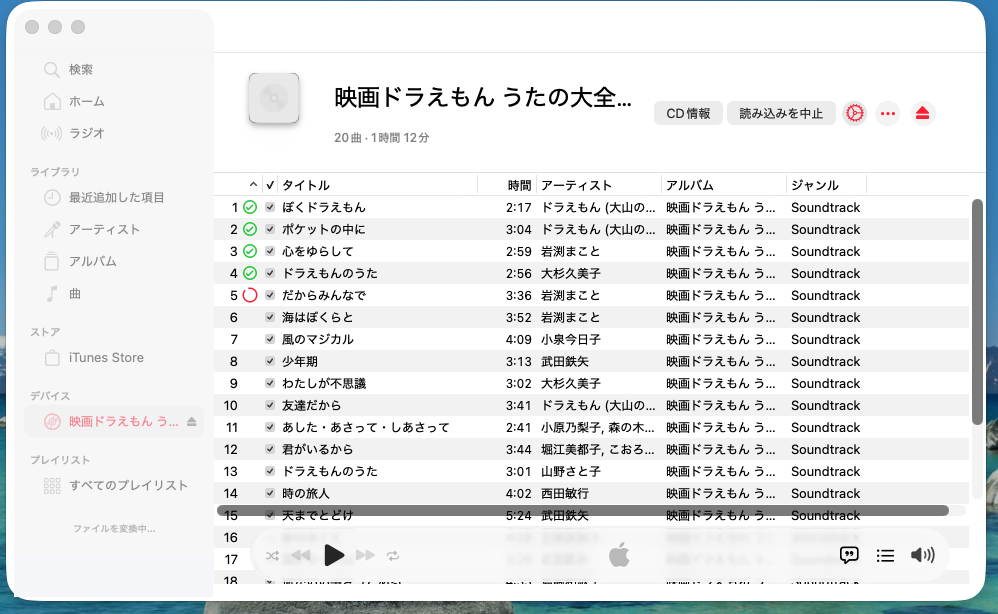Viewport: 998px width, 614px height.
Task: Click the CD album artwork thumbnail
Action: click(x=274, y=98)
